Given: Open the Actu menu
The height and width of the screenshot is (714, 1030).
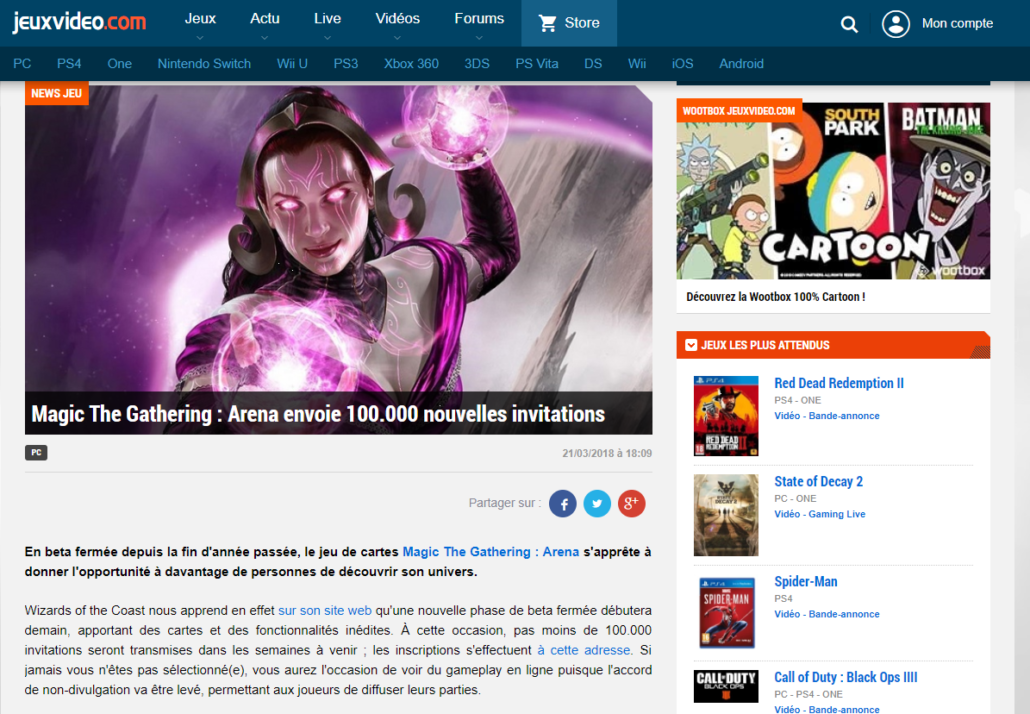Looking at the screenshot, I should coord(265,19).
